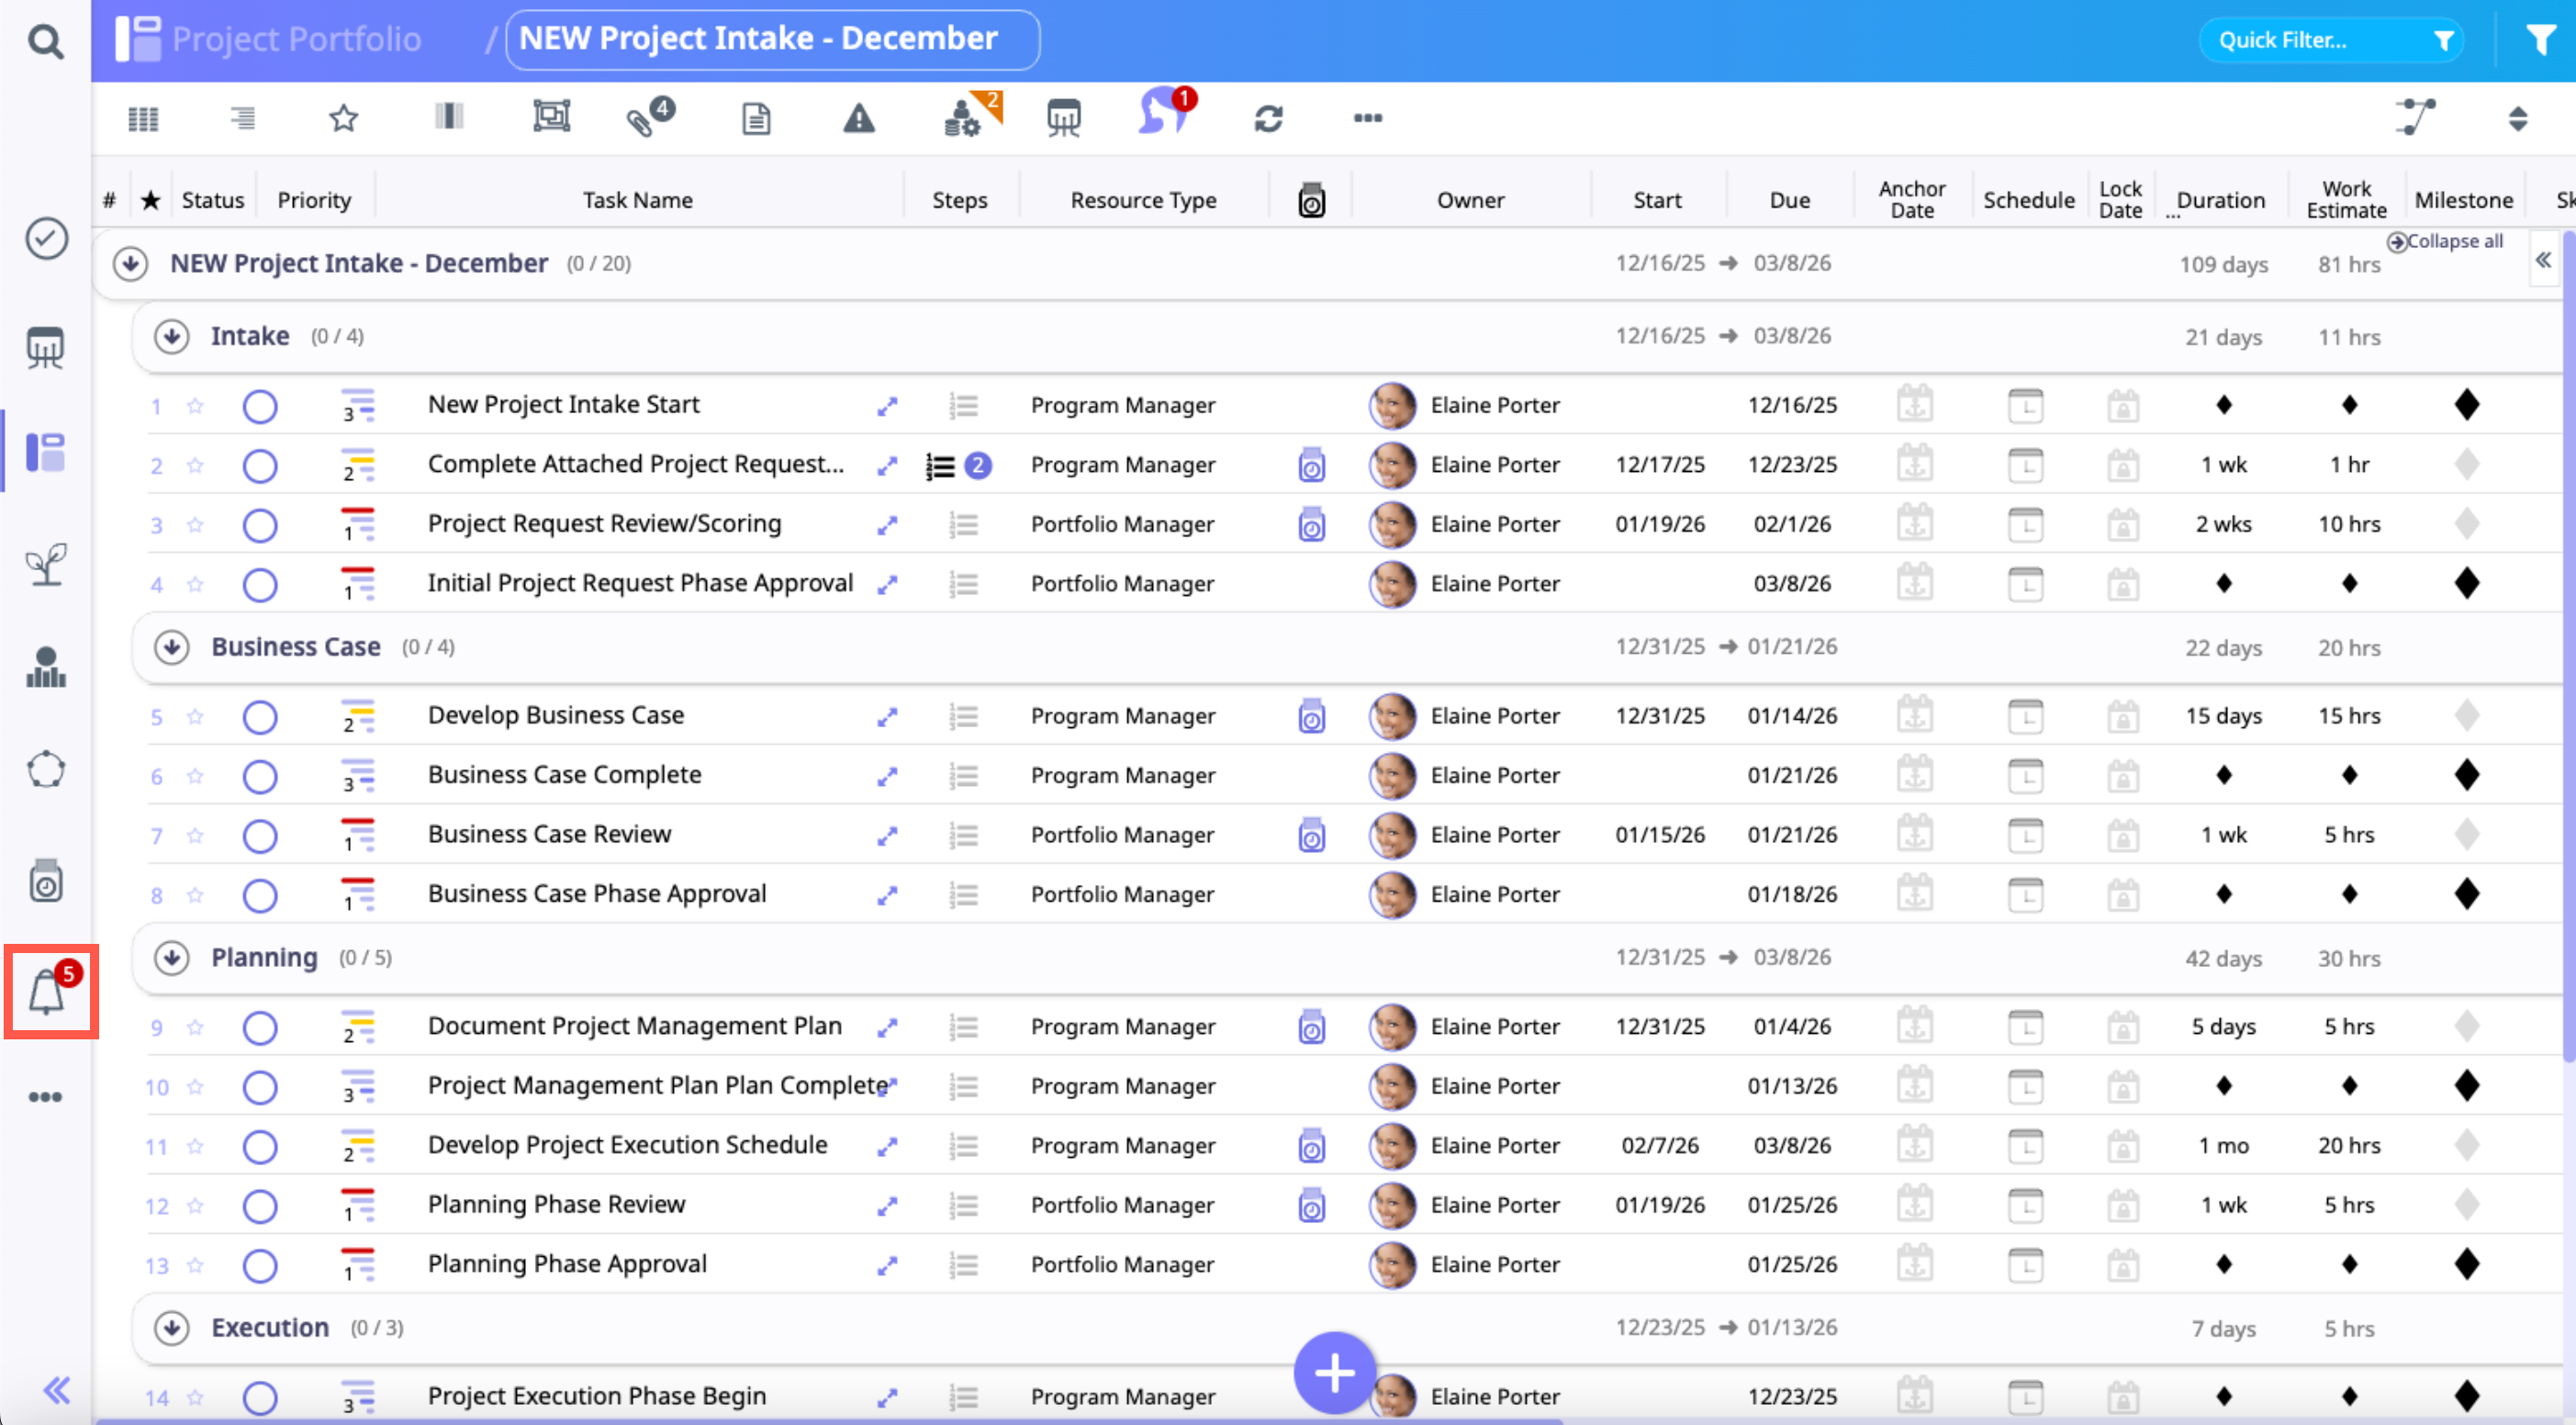
Task: Toggle star on Project Request Review/Scoring row
Action: (195, 525)
